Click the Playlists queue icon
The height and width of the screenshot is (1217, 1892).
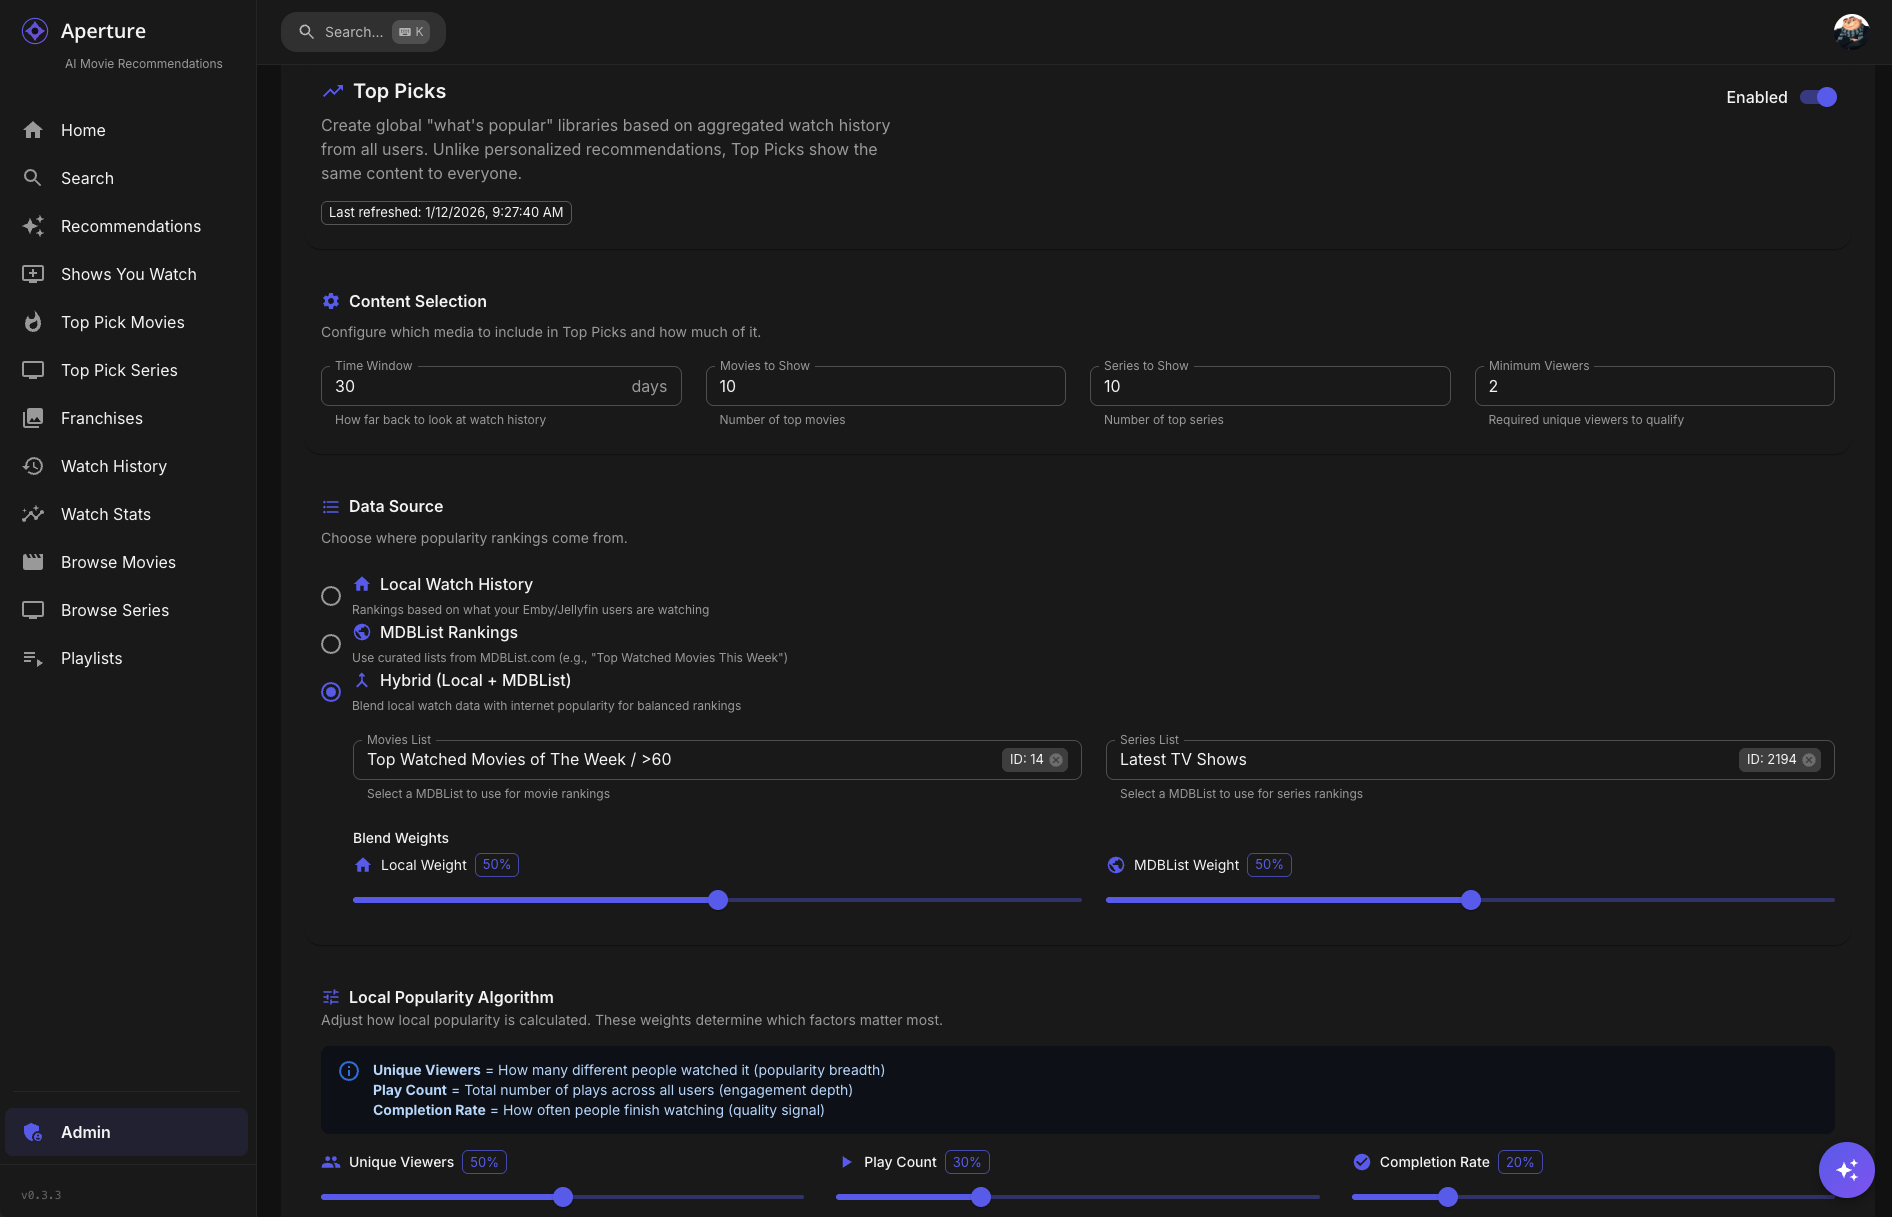click(33, 658)
